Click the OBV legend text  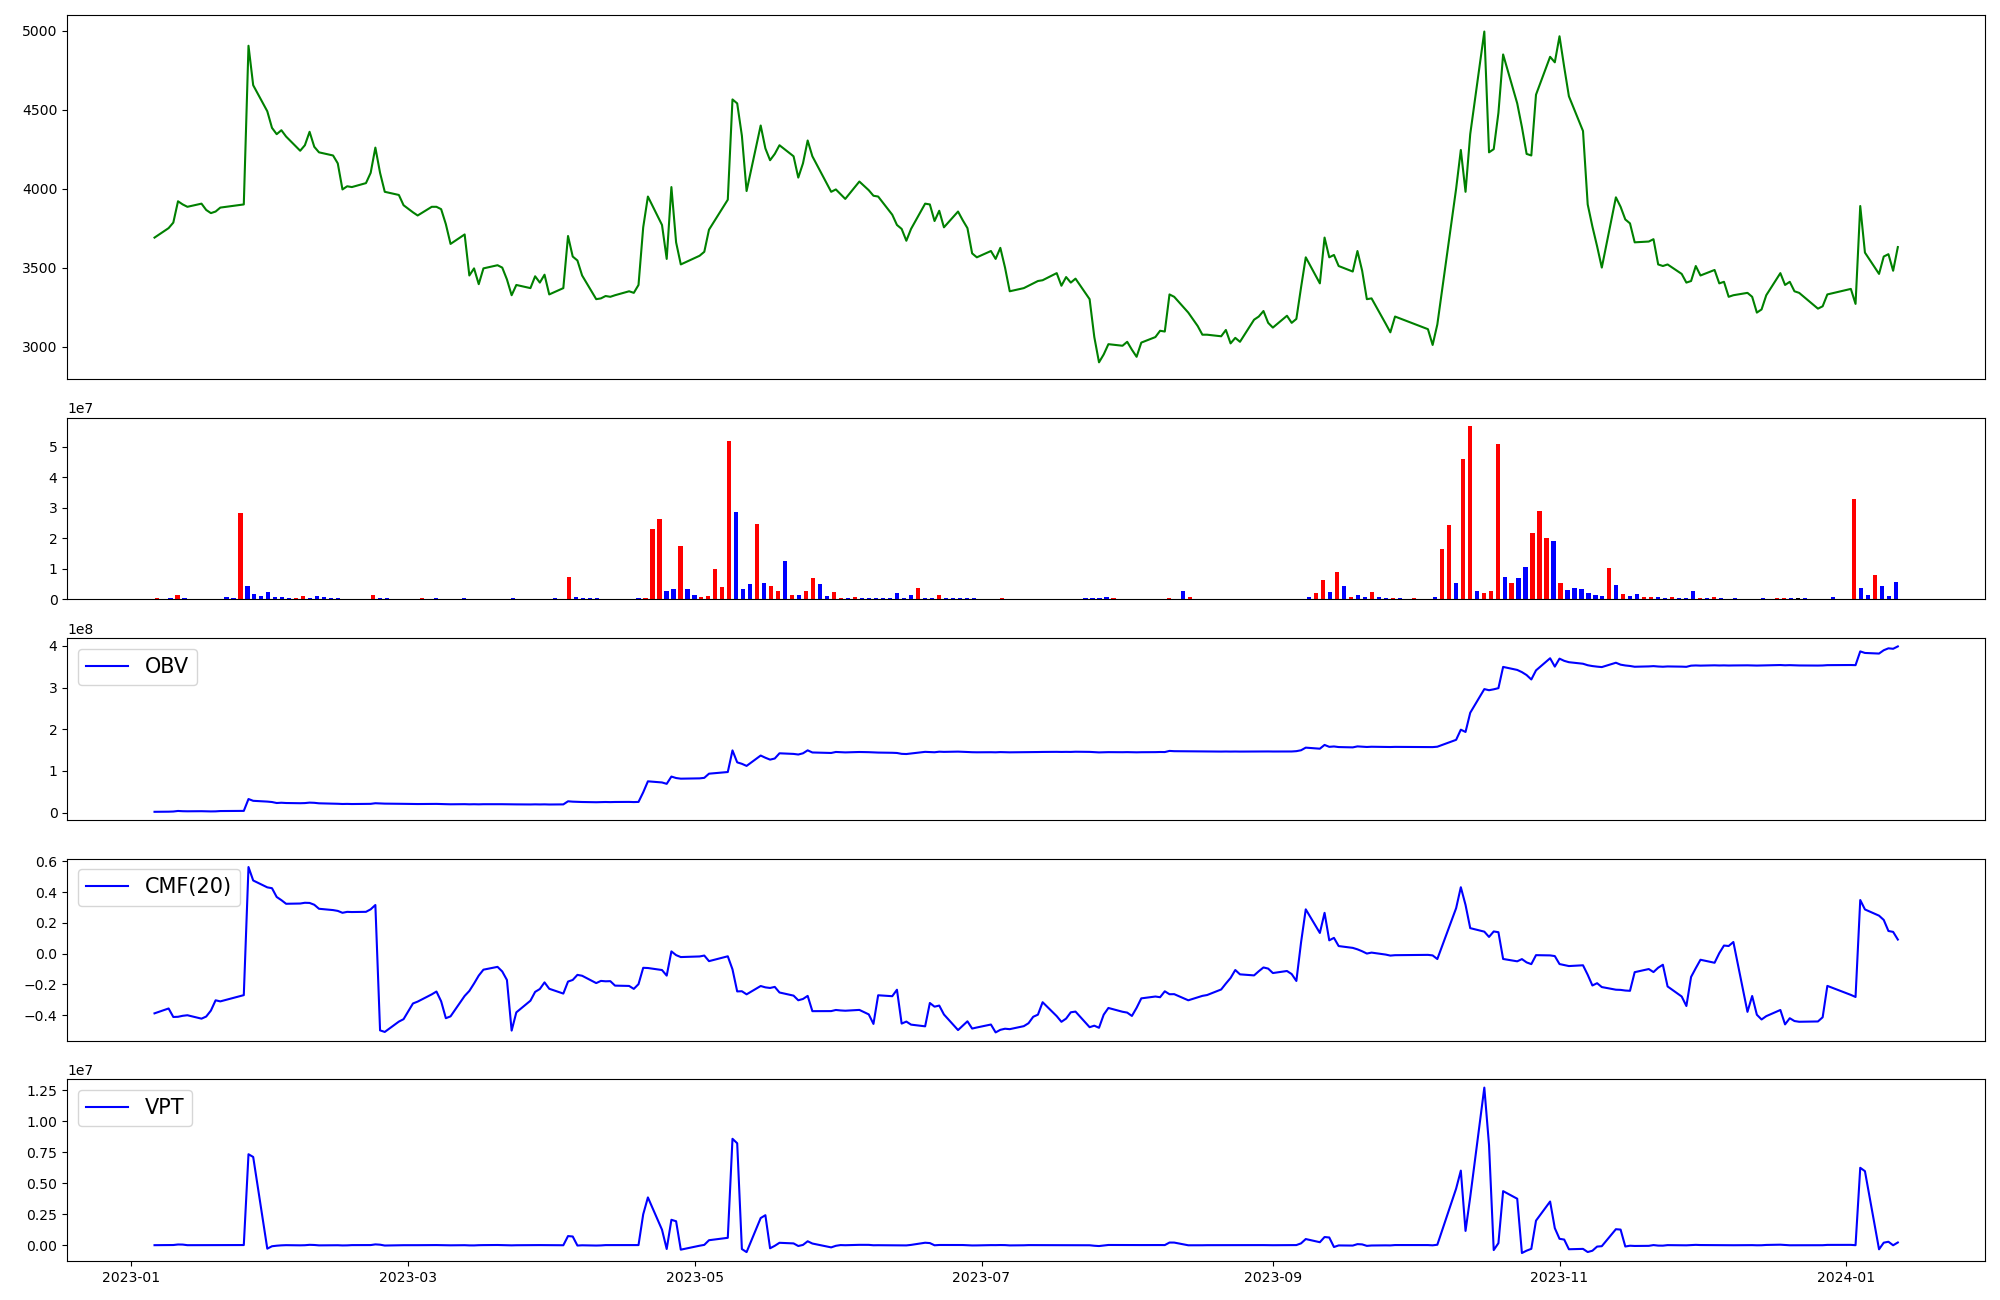[x=166, y=666]
